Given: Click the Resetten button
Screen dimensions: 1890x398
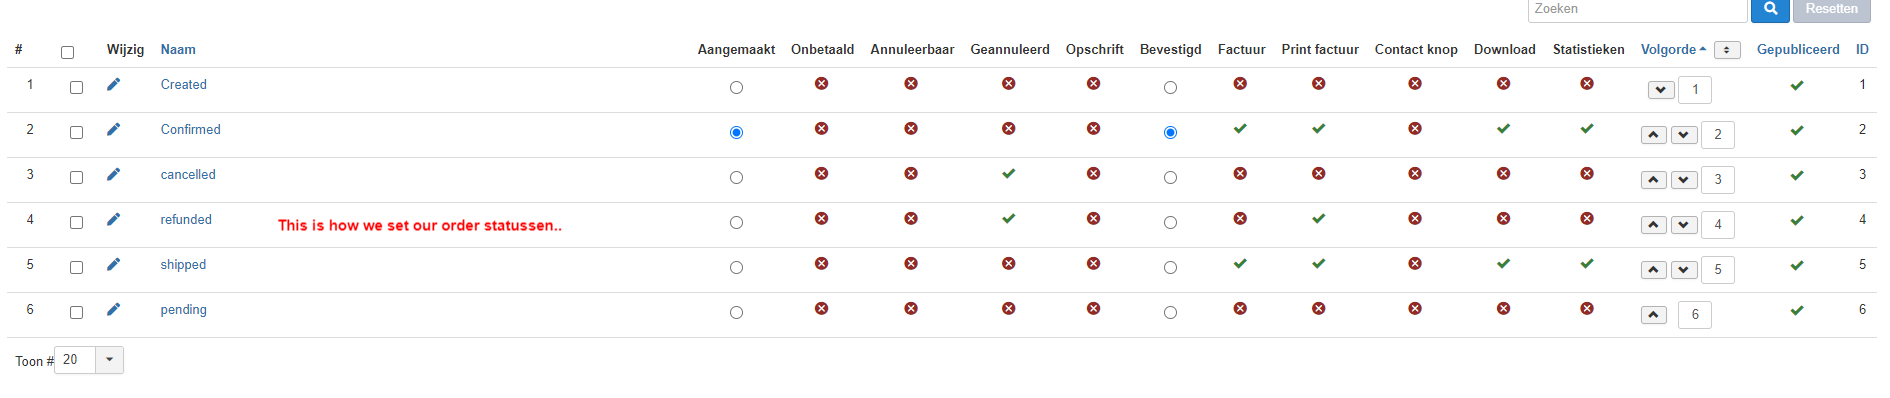Looking at the screenshot, I should point(1832,9).
